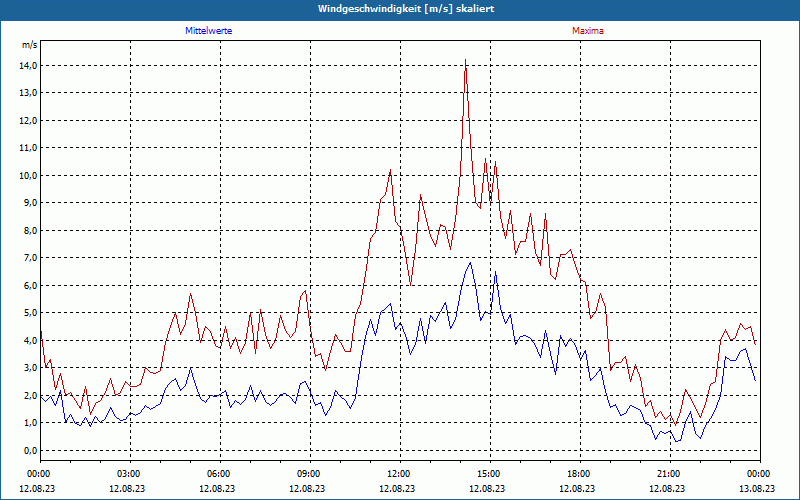Image resolution: width=800 pixels, height=500 pixels.
Task: Select the red 'Maxima' legend label
Action: (588, 31)
